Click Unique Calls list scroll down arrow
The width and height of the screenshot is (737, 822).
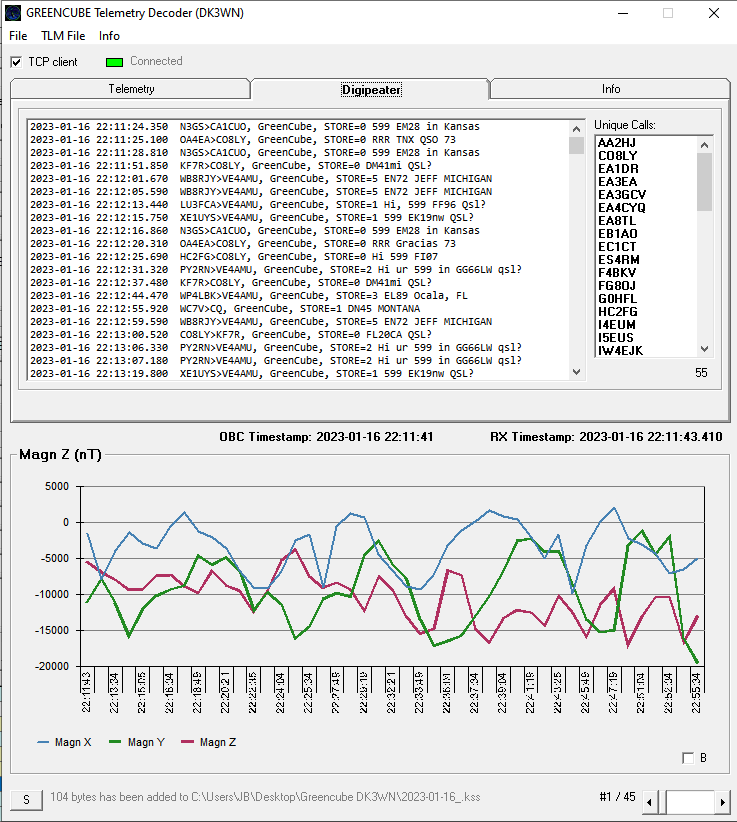click(705, 349)
